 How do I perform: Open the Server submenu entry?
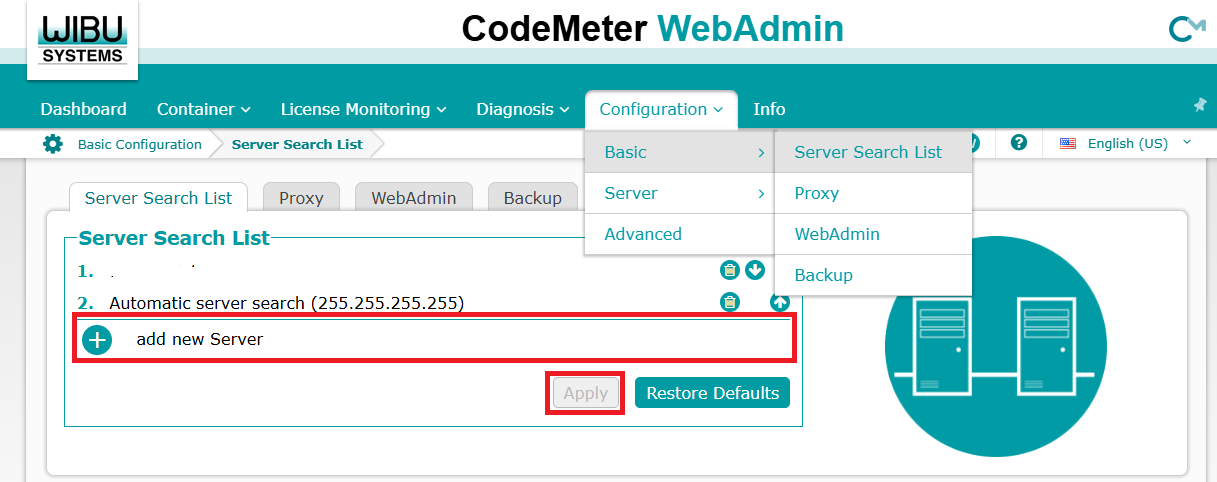679,193
